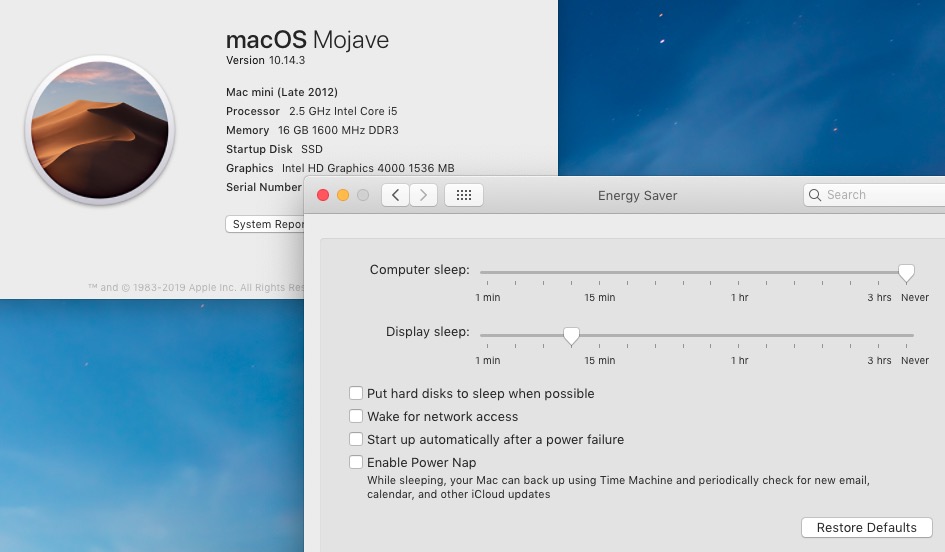945x552 pixels.
Task: Check Enable Power Nap
Action: point(356,462)
